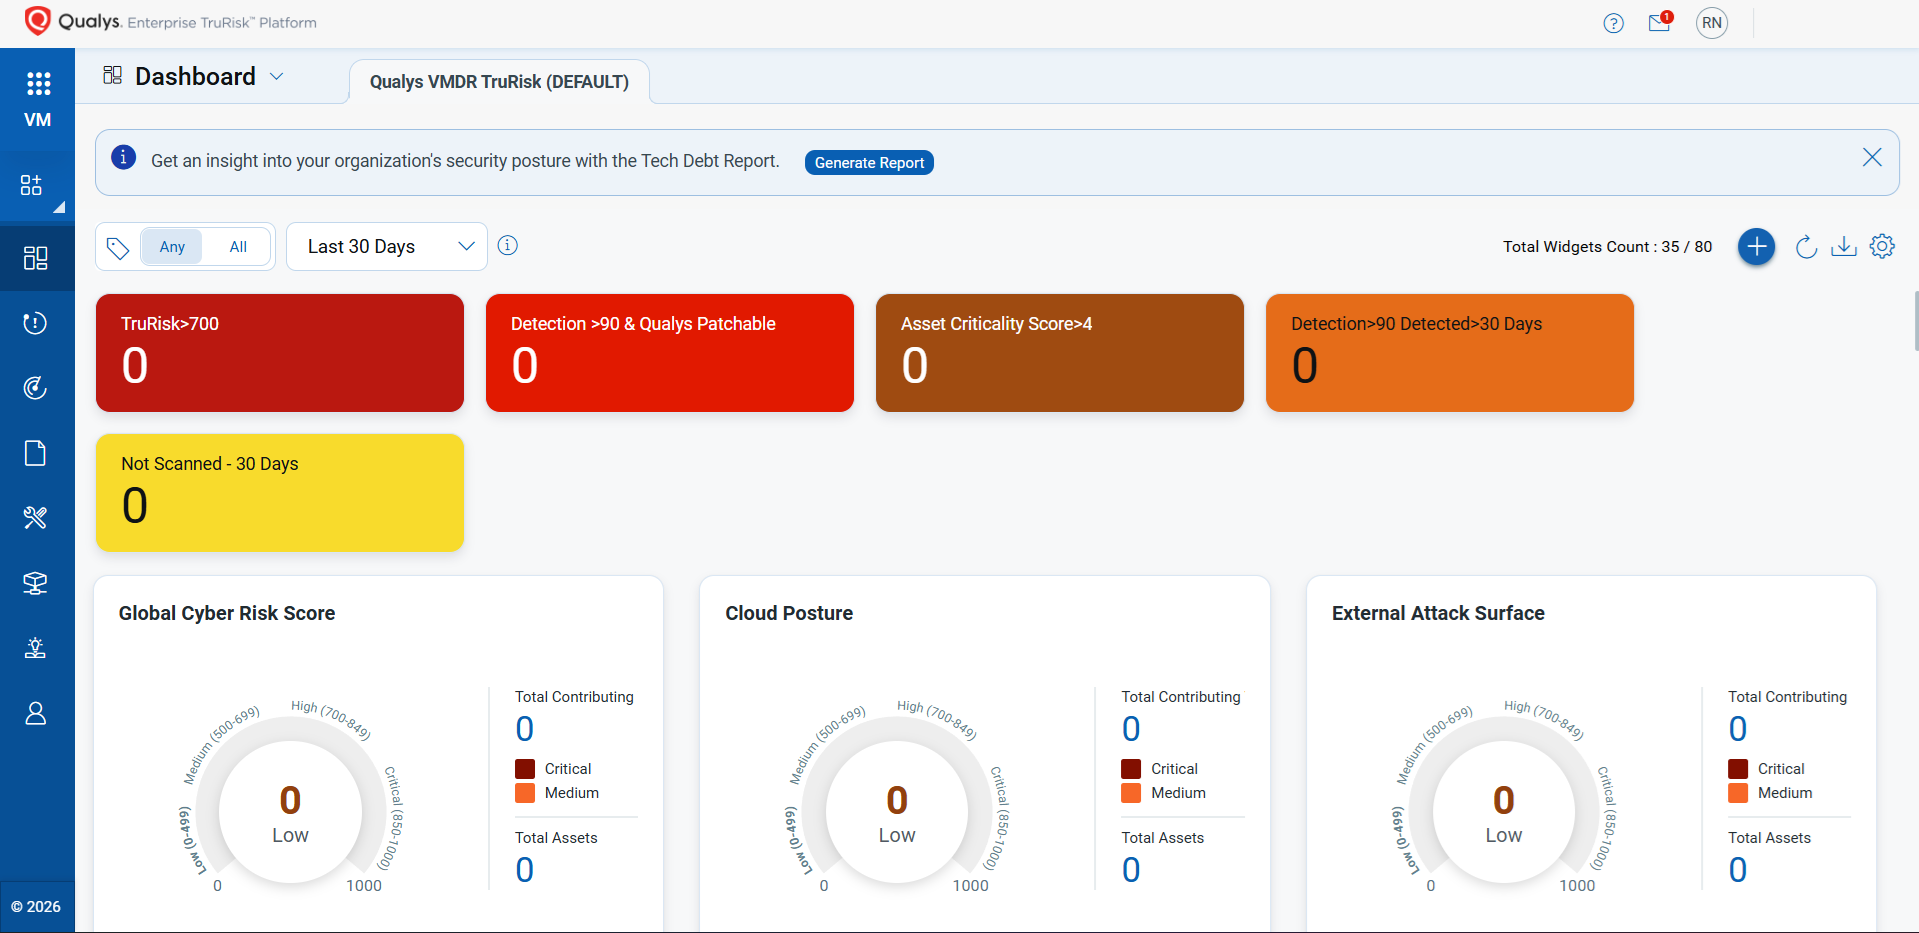Click Total Assets value in Global Cyber Risk
Image resolution: width=1919 pixels, height=933 pixels.
point(525,870)
